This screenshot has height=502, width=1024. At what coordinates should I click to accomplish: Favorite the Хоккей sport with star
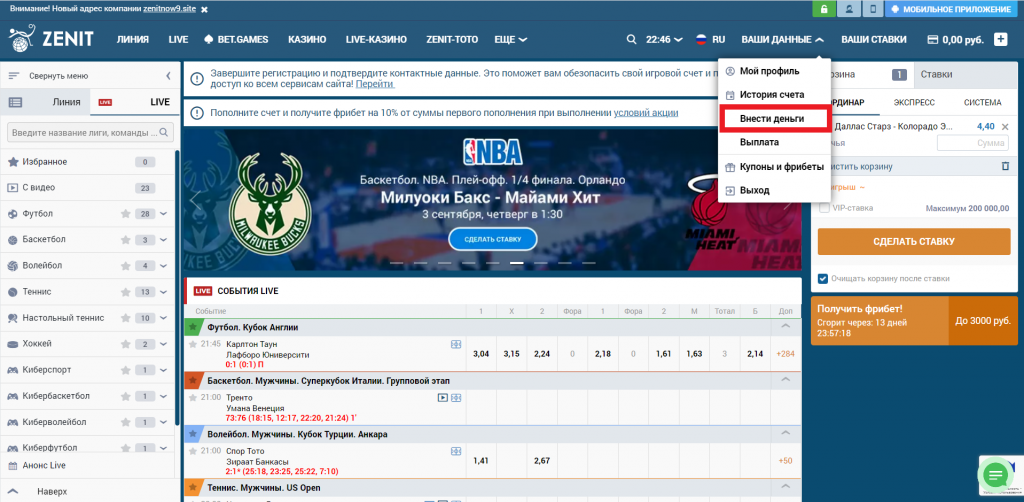coord(125,344)
